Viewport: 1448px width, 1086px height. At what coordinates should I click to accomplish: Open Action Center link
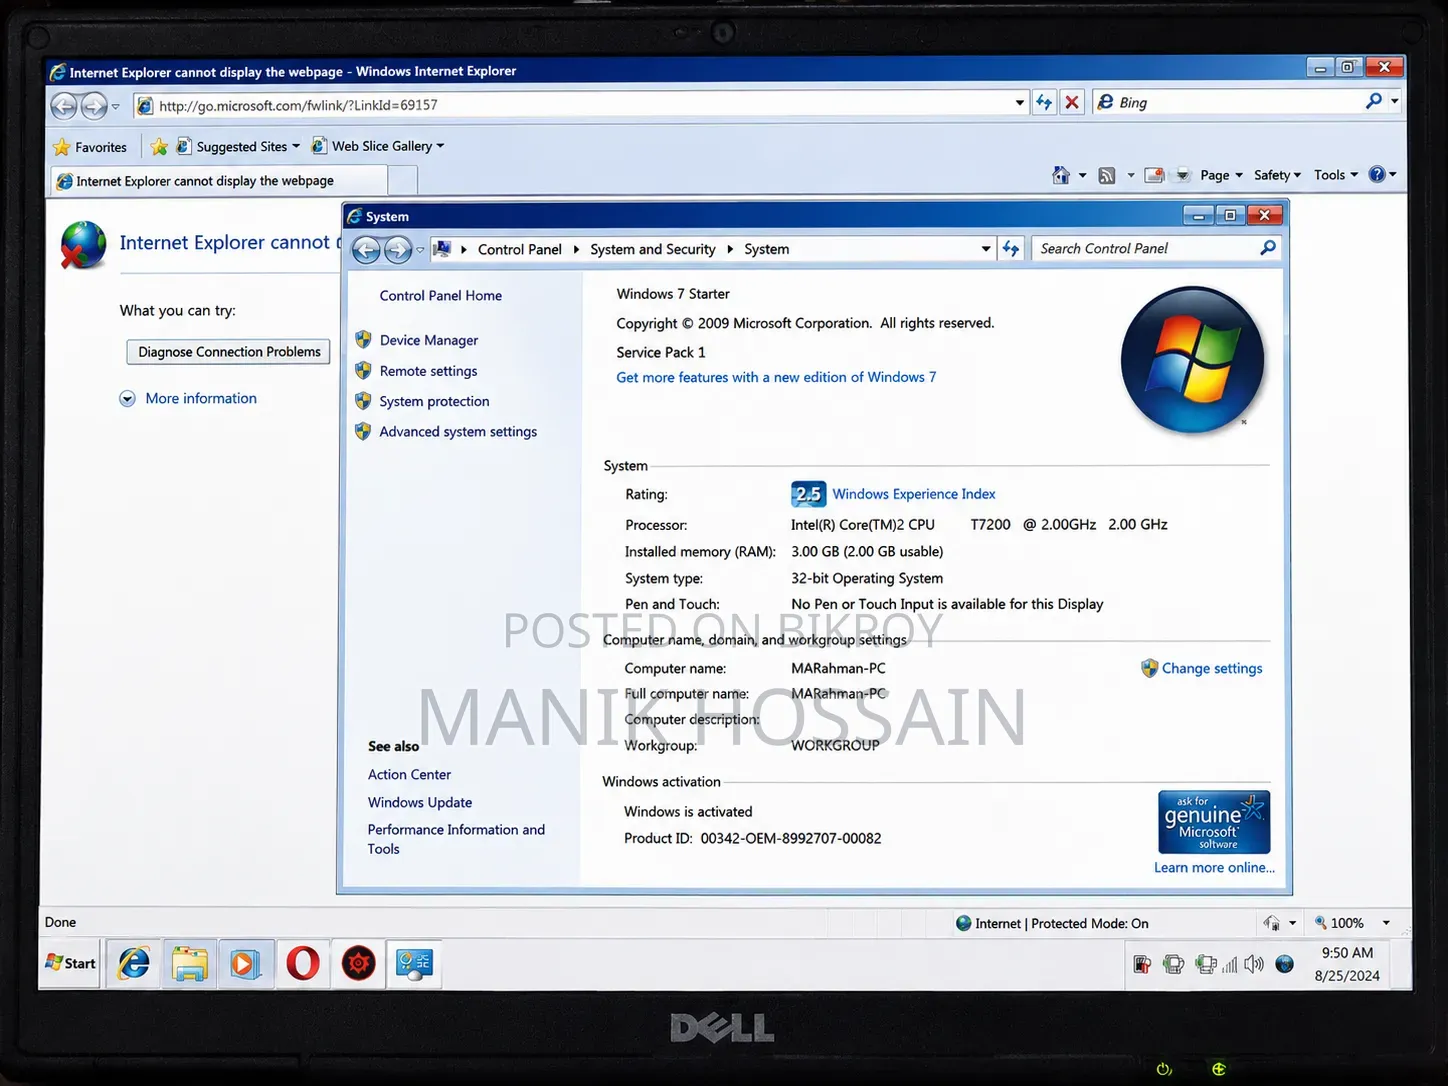tap(409, 775)
